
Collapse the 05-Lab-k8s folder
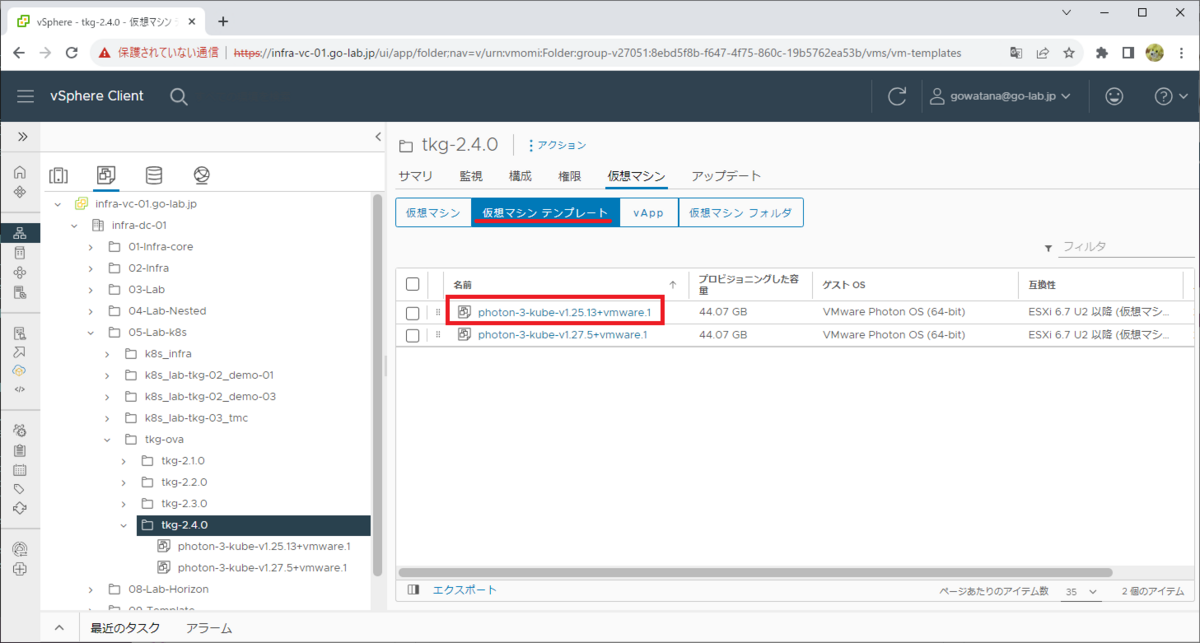(90, 332)
